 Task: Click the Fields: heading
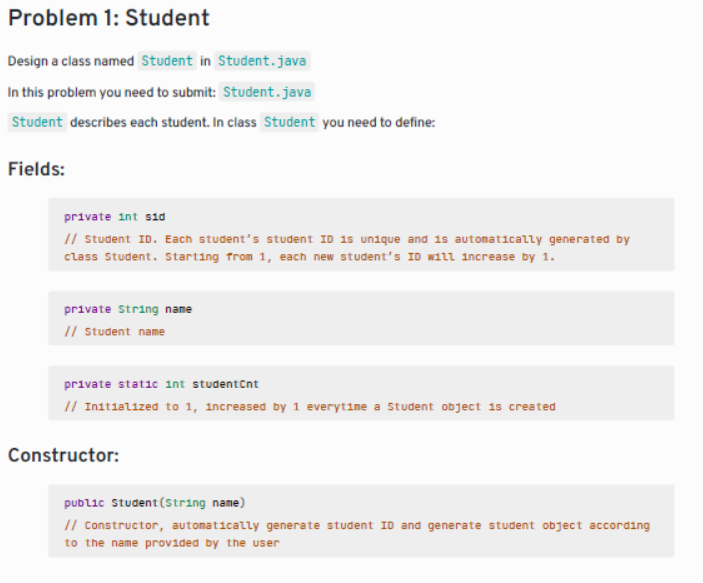36,169
